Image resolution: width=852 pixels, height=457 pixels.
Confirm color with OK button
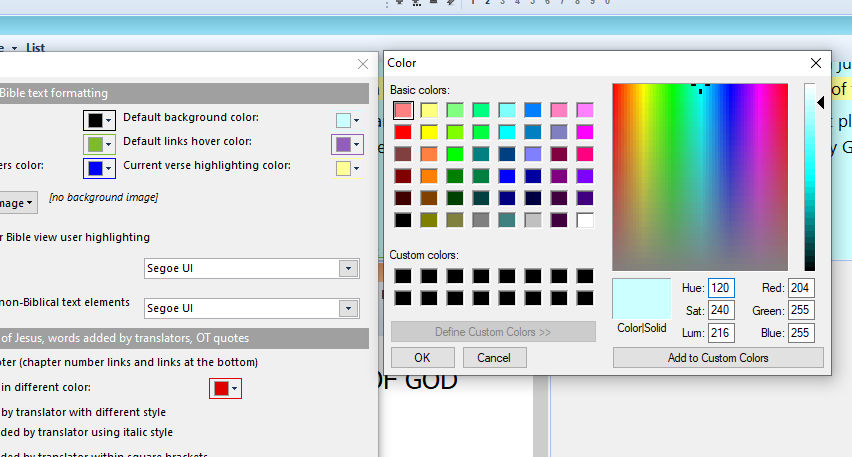[422, 358]
